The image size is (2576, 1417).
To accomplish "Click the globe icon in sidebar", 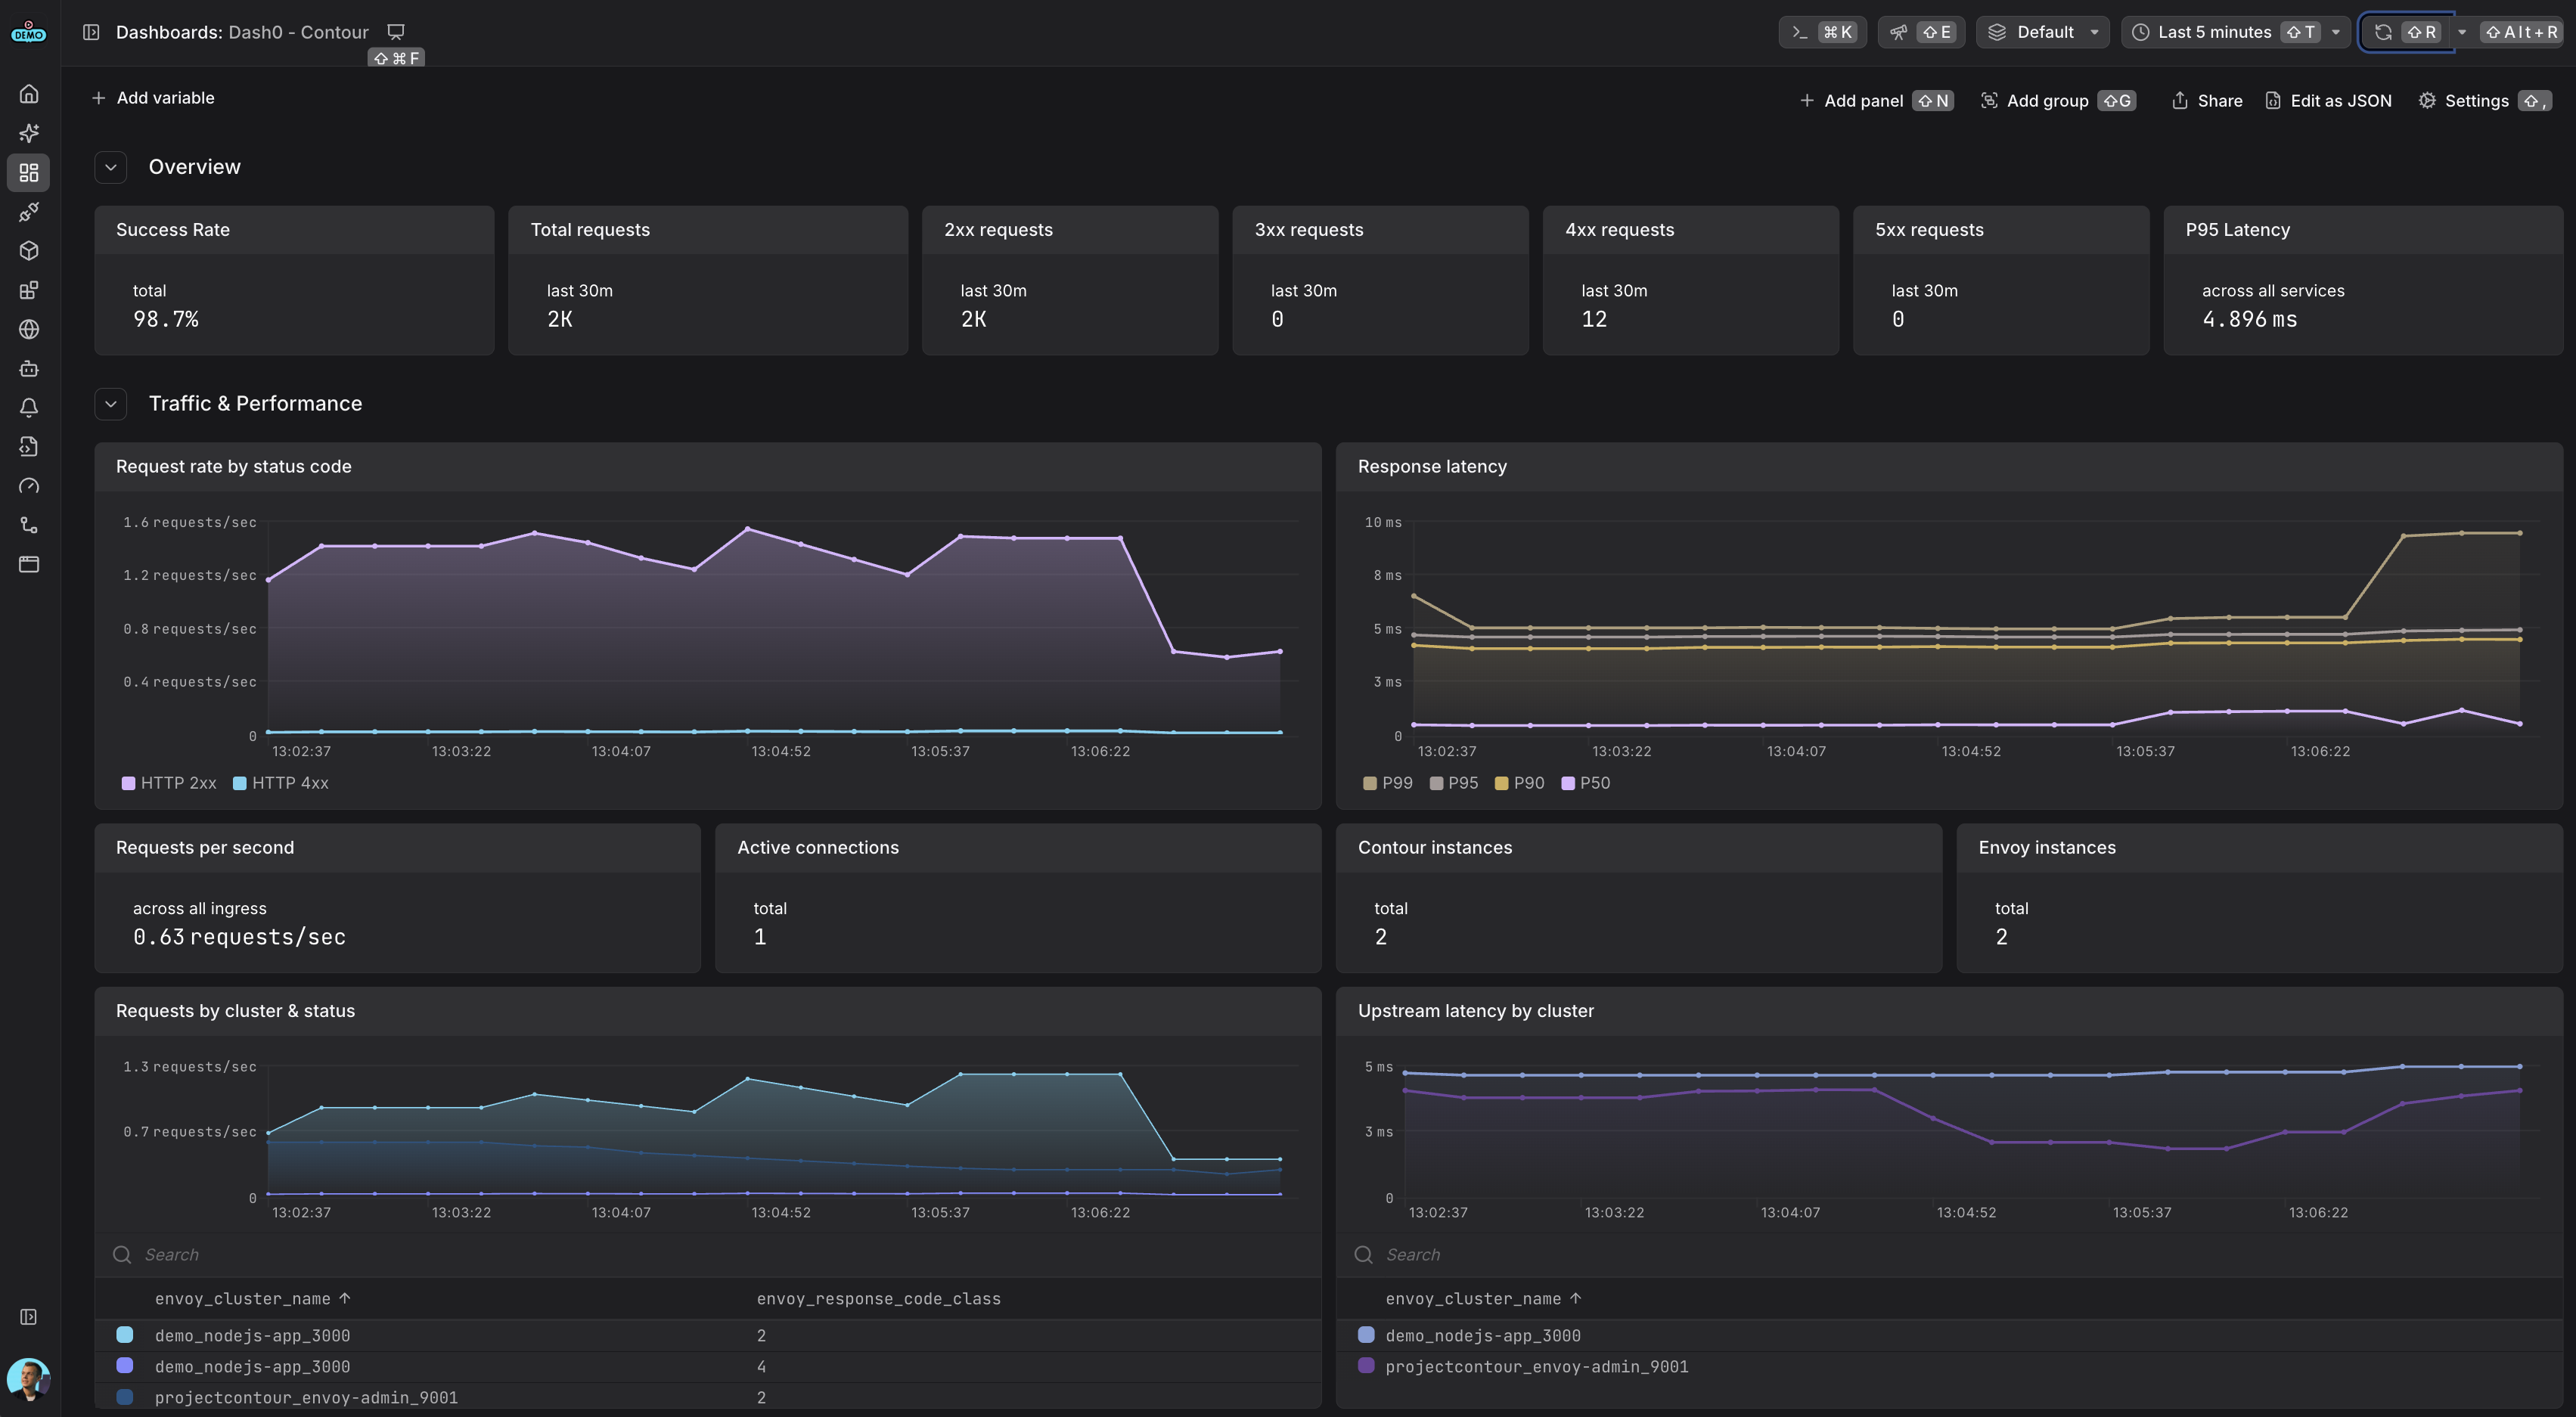I will pos(29,329).
